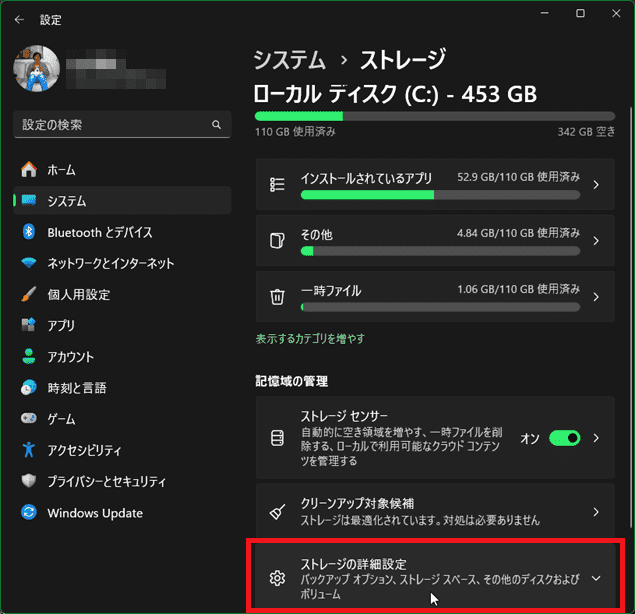Viewport: 635px width, 614px height.
Task: Click the back arrow in title bar
Action: (19, 18)
